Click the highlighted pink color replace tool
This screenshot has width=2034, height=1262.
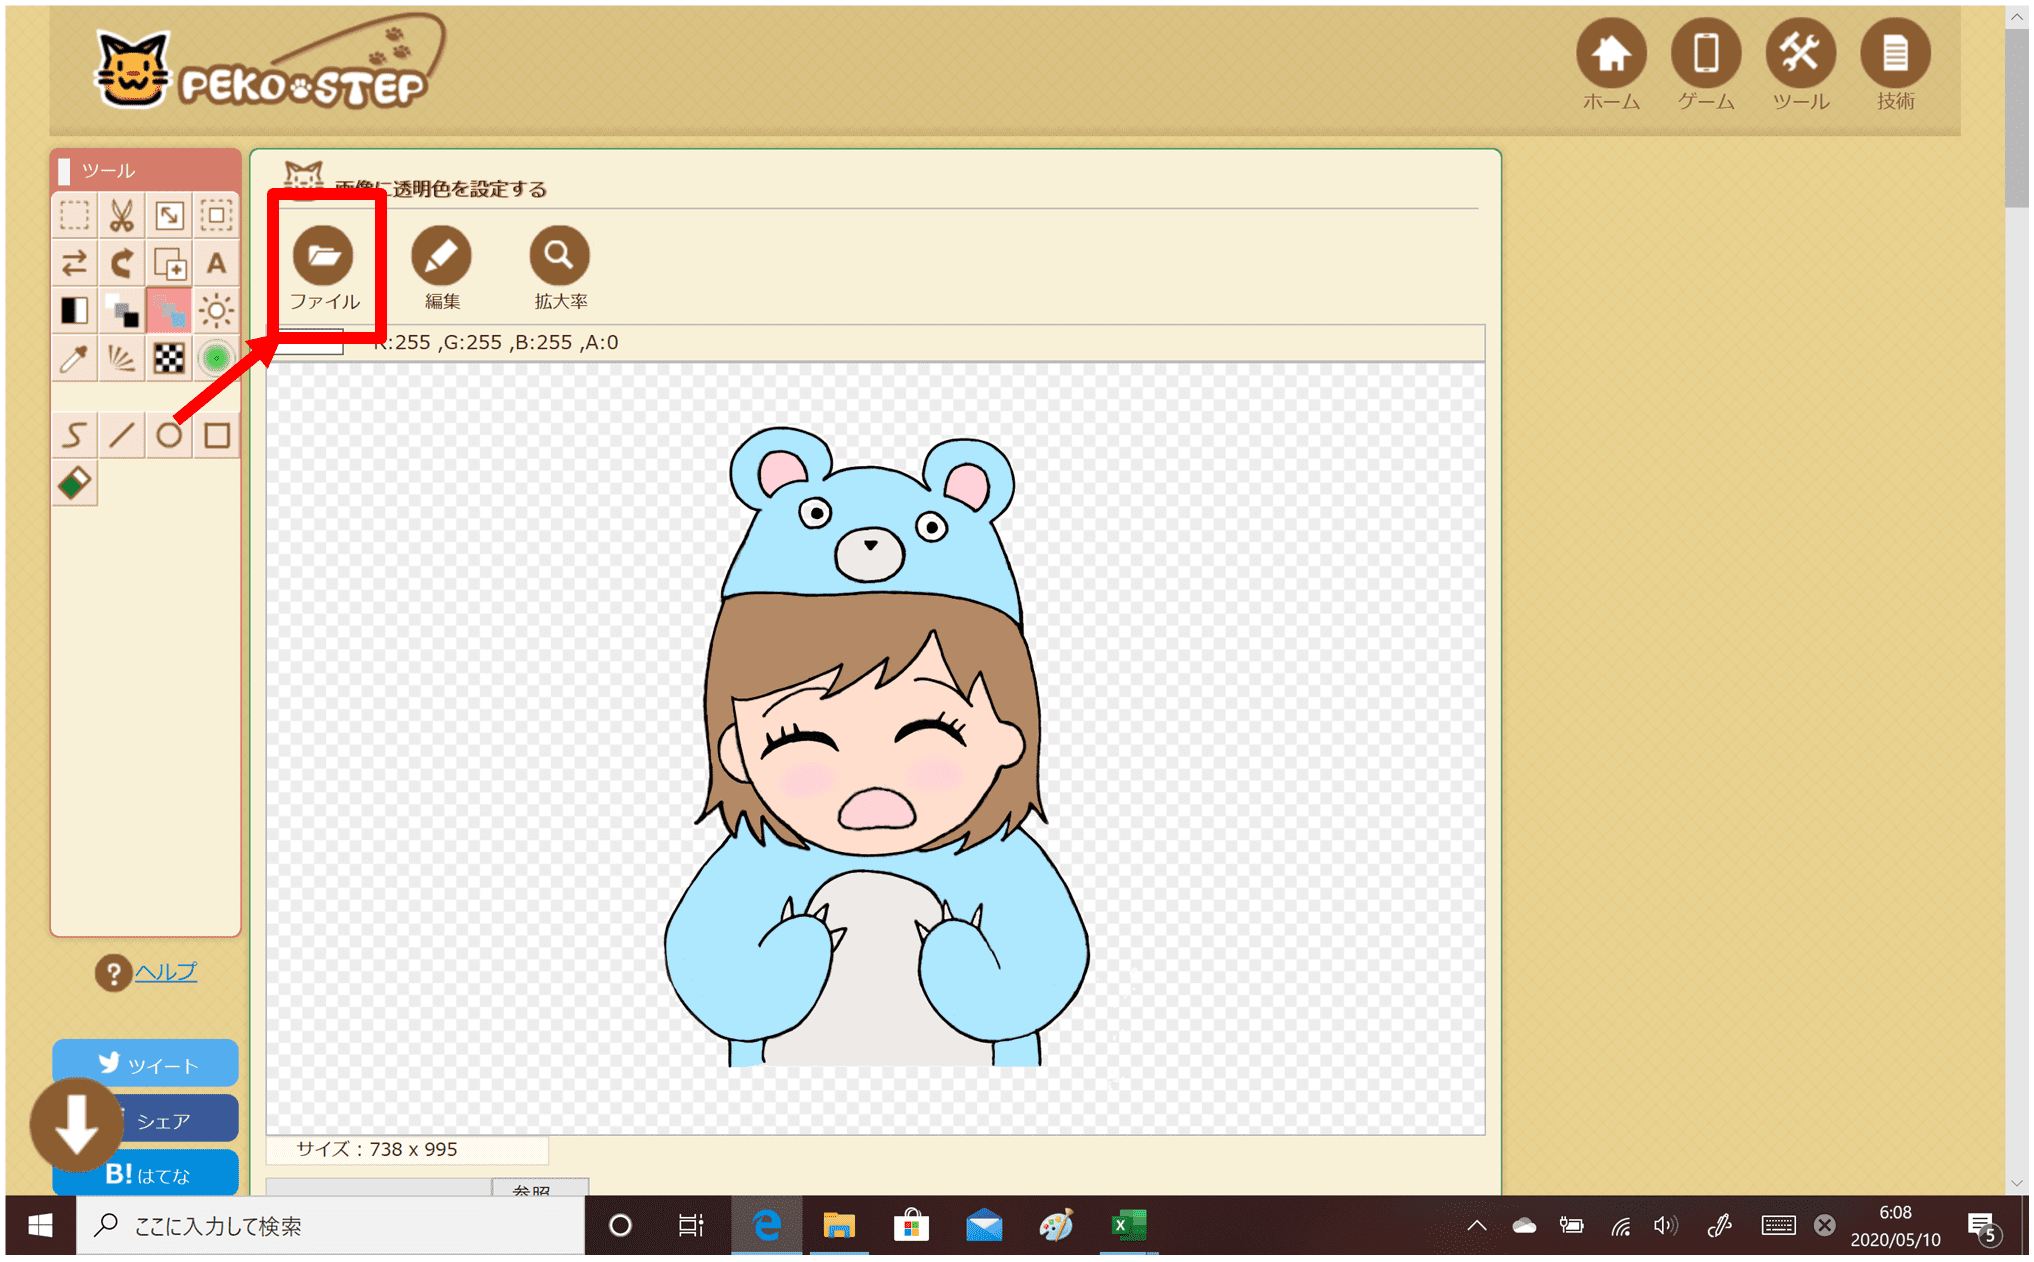(169, 311)
